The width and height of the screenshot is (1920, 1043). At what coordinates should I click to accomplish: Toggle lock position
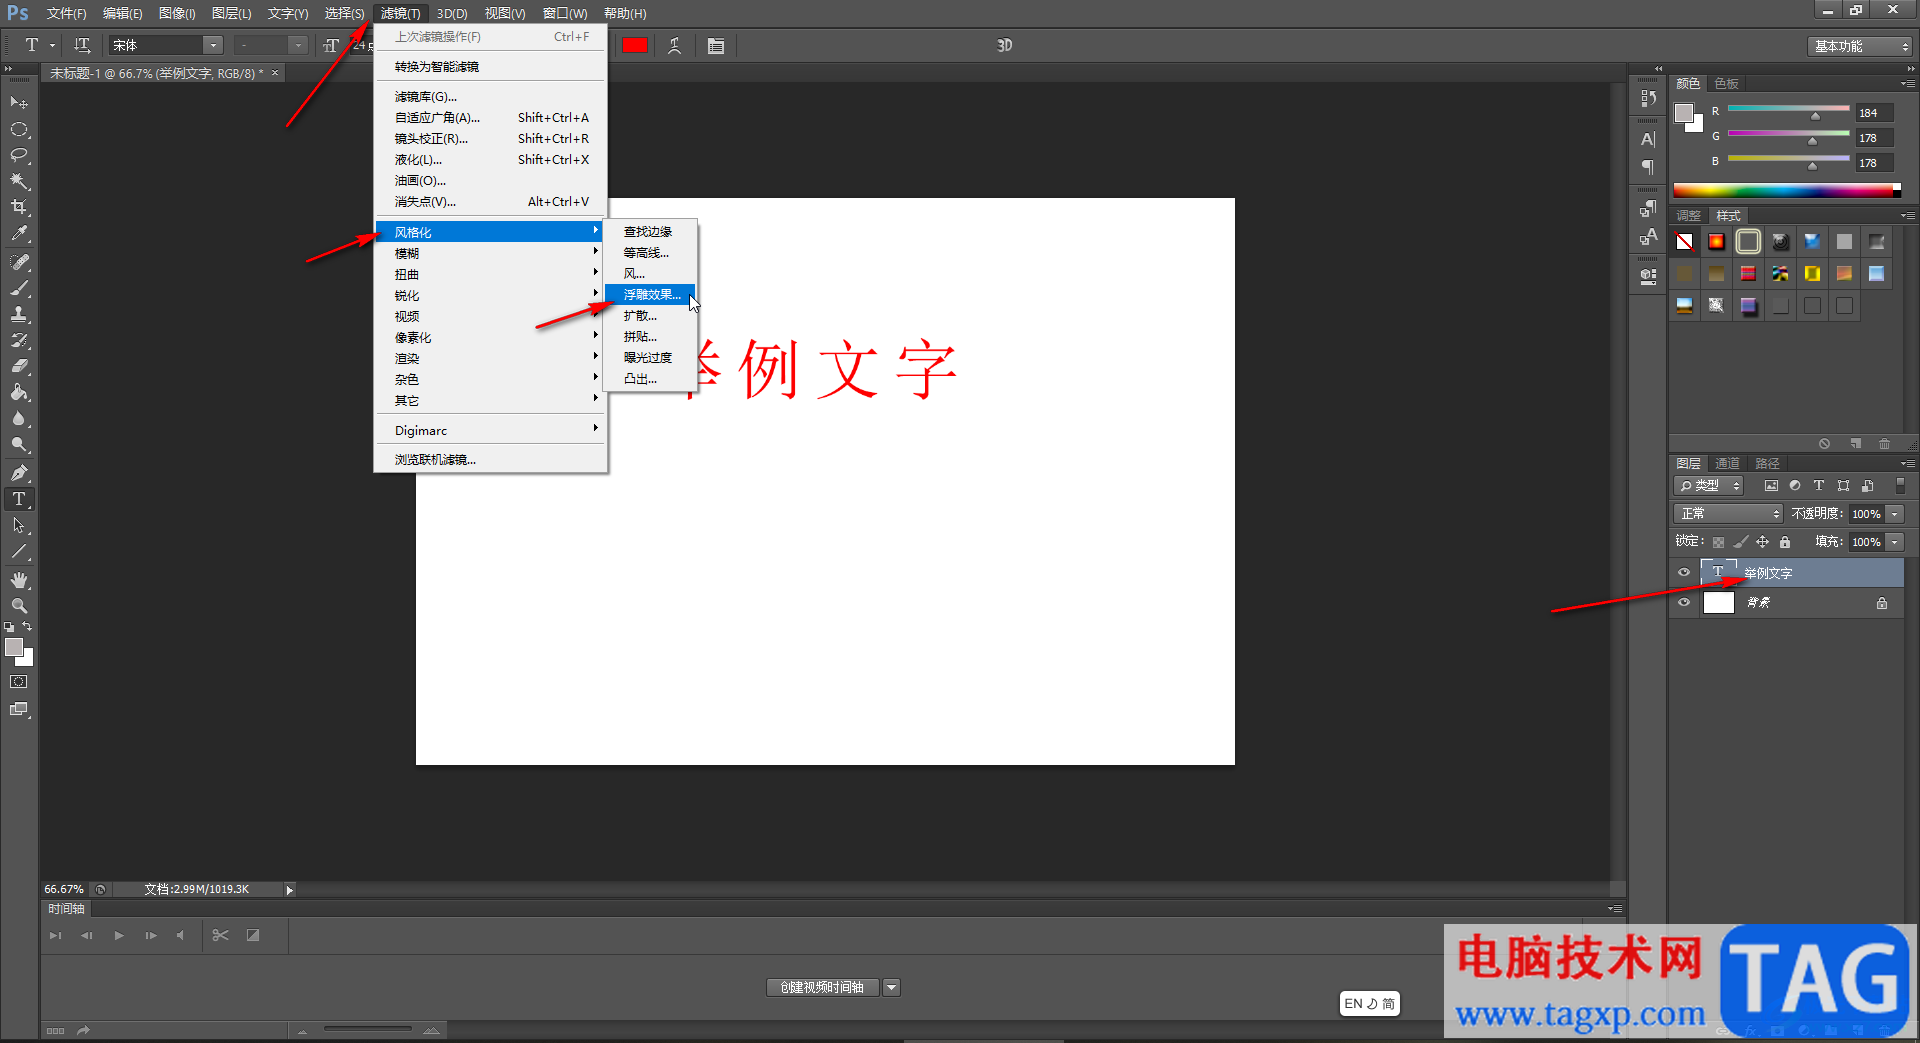(1763, 542)
